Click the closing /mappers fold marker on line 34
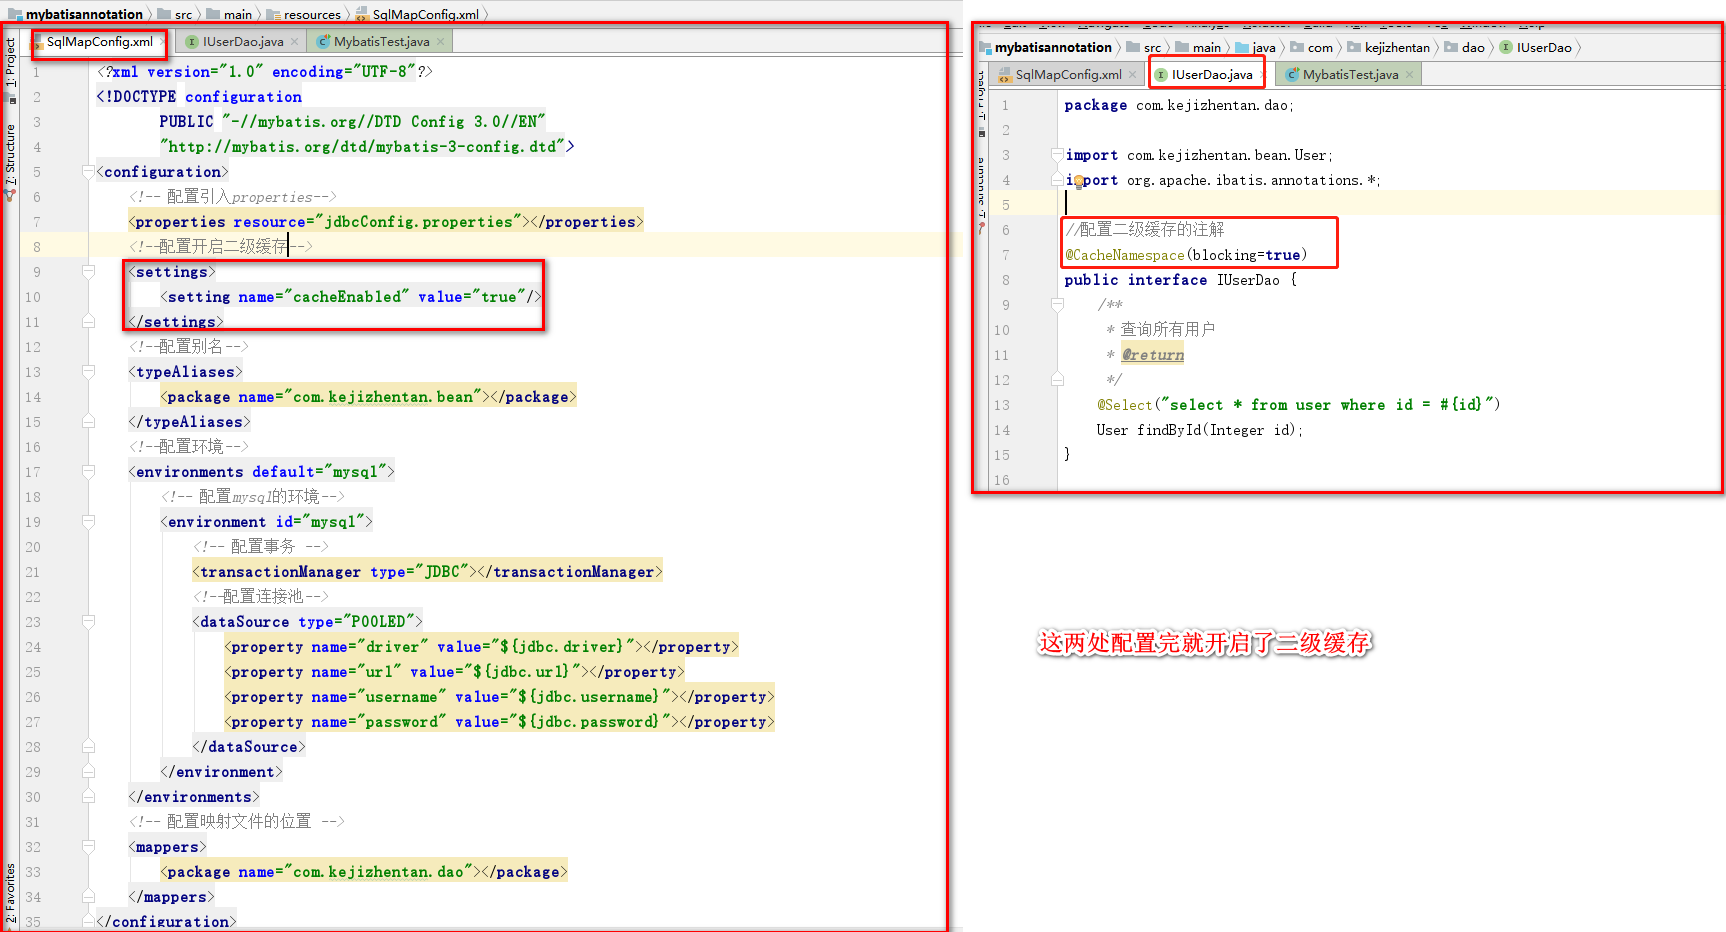This screenshot has width=1726, height=932. (88, 897)
